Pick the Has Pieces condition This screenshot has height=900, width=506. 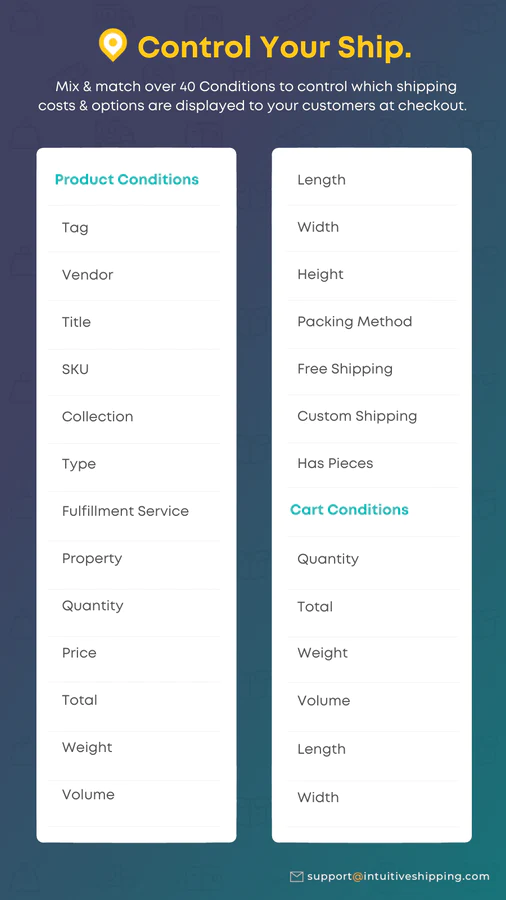coord(372,463)
